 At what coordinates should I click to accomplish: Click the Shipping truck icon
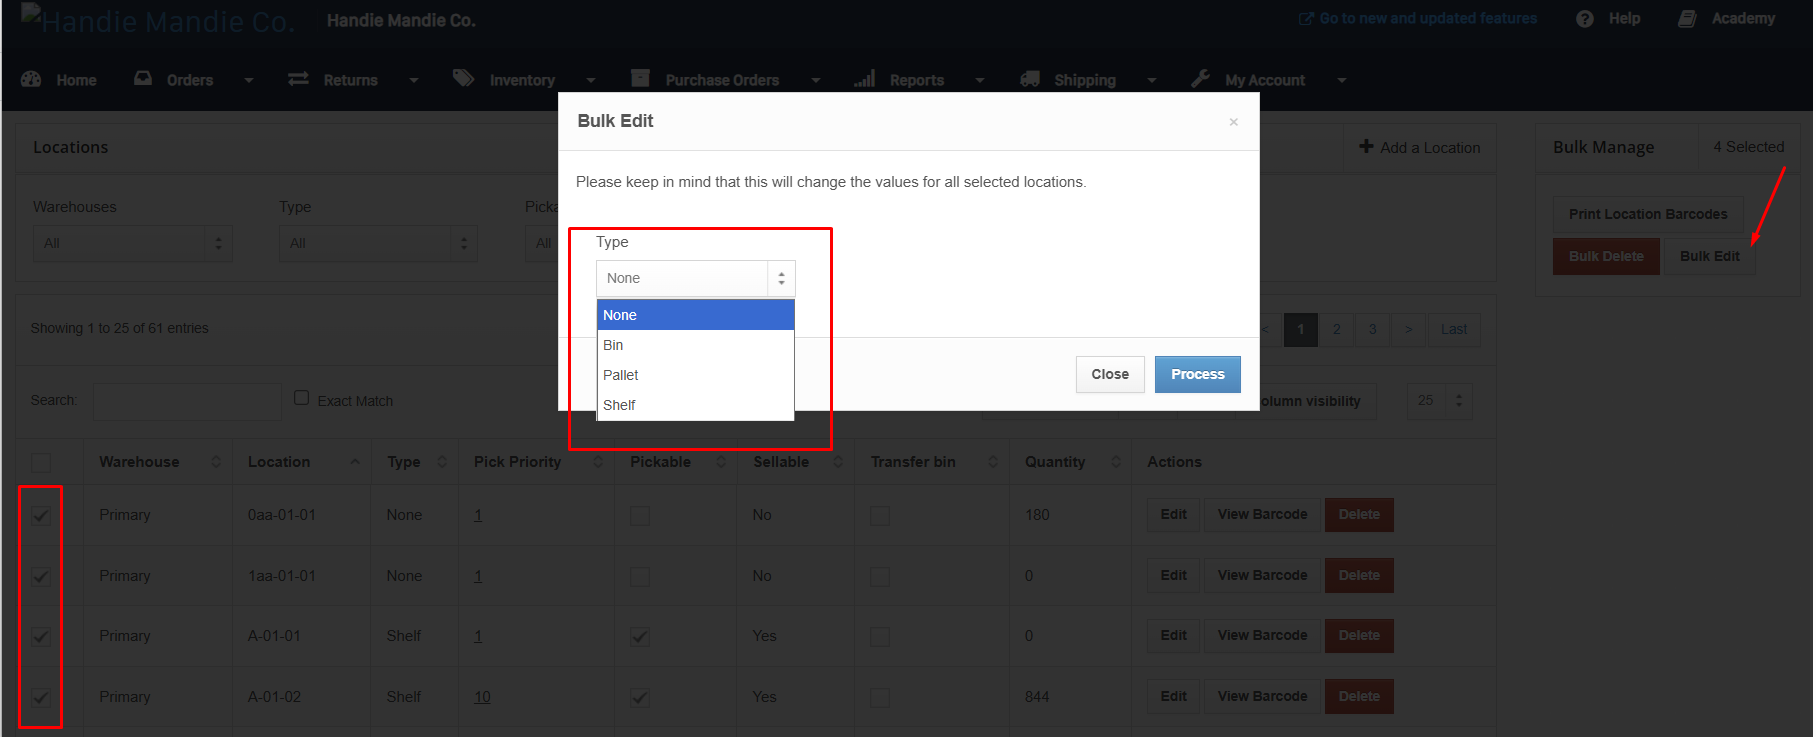pos(1030,79)
